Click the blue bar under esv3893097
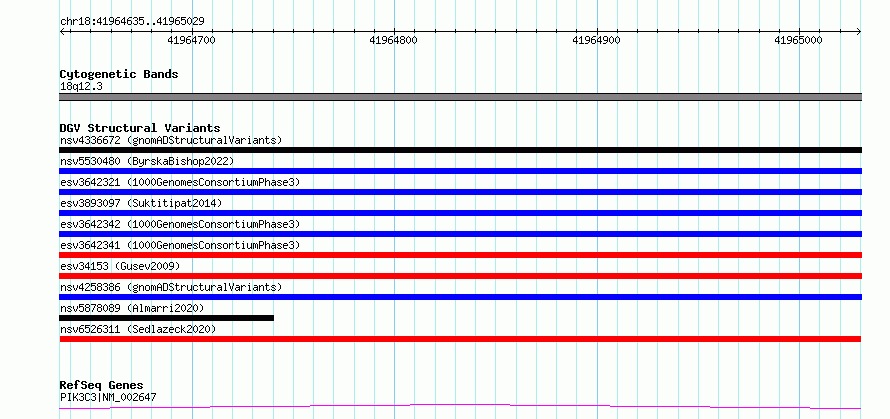The image size is (890, 419). [460, 213]
